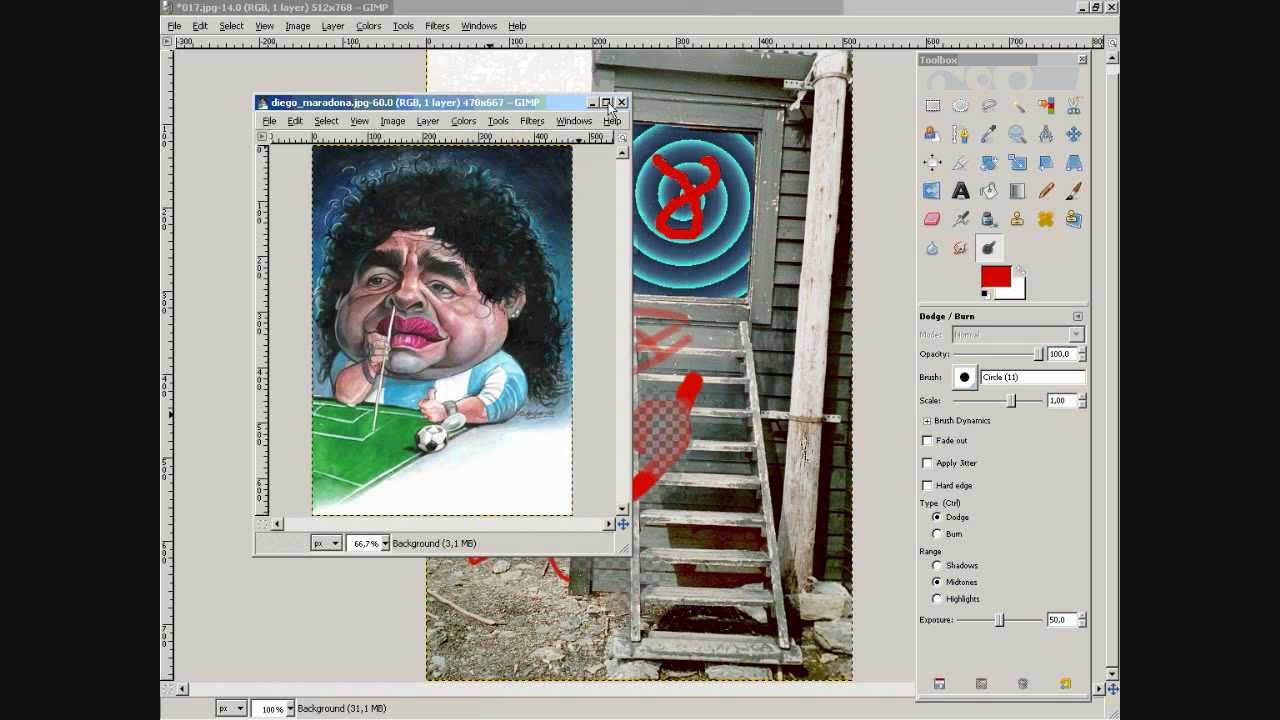Set range to Shadows
The height and width of the screenshot is (720, 1280).
pyautogui.click(x=937, y=566)
